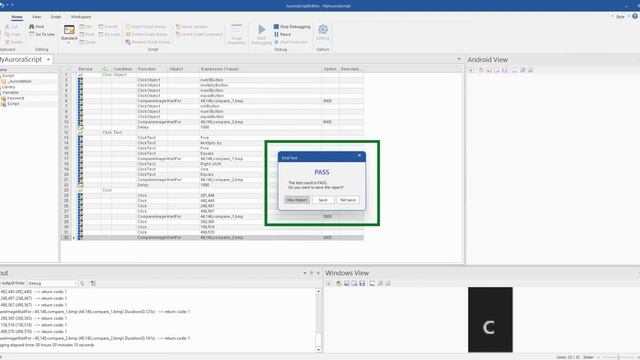The image size is (640, 360).
Task: Click the clear output icon beside Debug combo
Action: 83,283
